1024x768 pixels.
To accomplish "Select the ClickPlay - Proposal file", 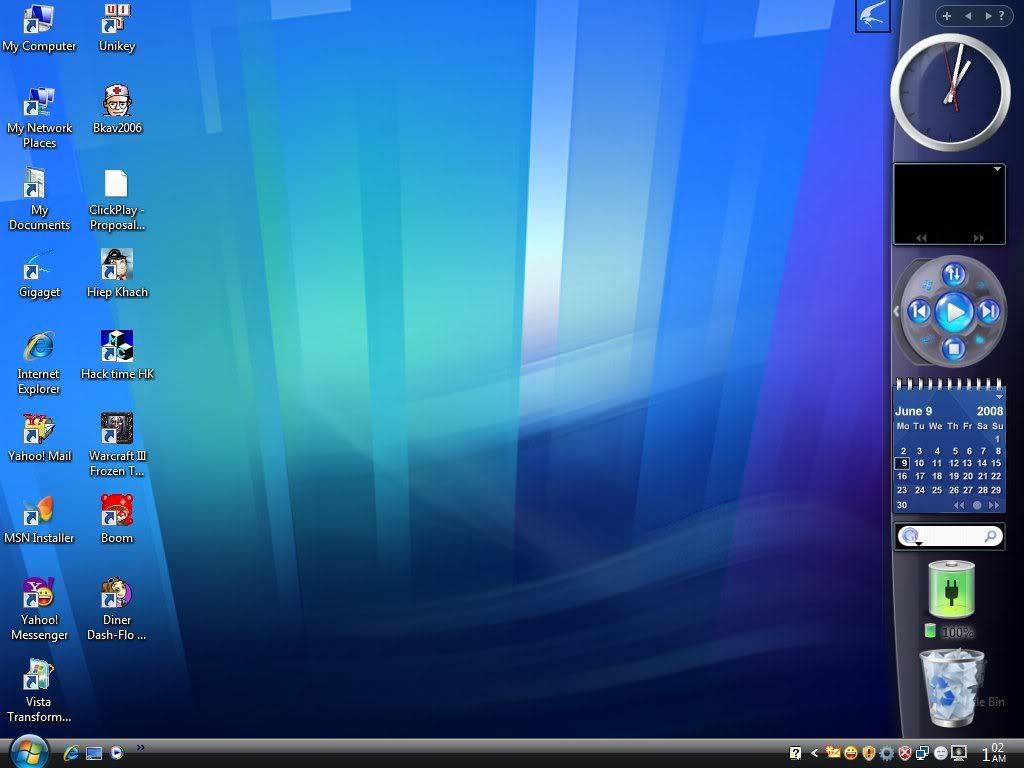I will click(117, 199).
